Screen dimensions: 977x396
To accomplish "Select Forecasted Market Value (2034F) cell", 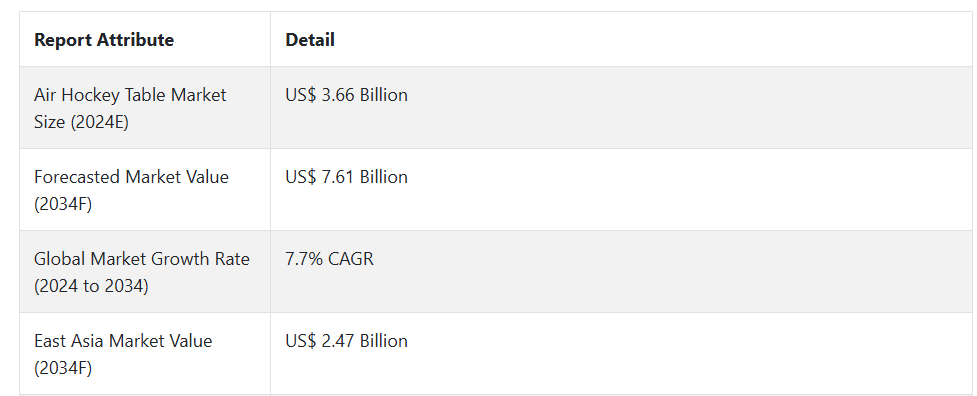I will pyautogui.click(x=145, y=190).
